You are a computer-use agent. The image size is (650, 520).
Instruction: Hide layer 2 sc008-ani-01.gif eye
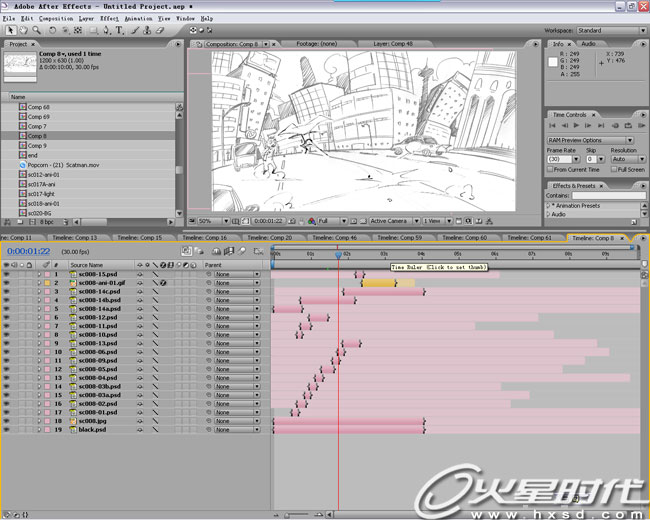pyautogui.click(x=6, y=283)
